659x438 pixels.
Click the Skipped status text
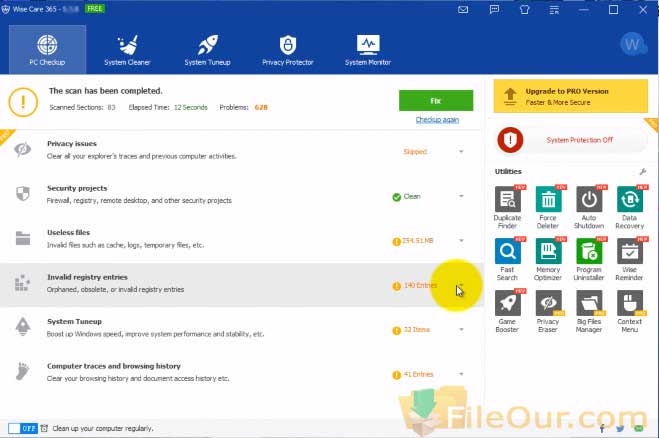415,152
